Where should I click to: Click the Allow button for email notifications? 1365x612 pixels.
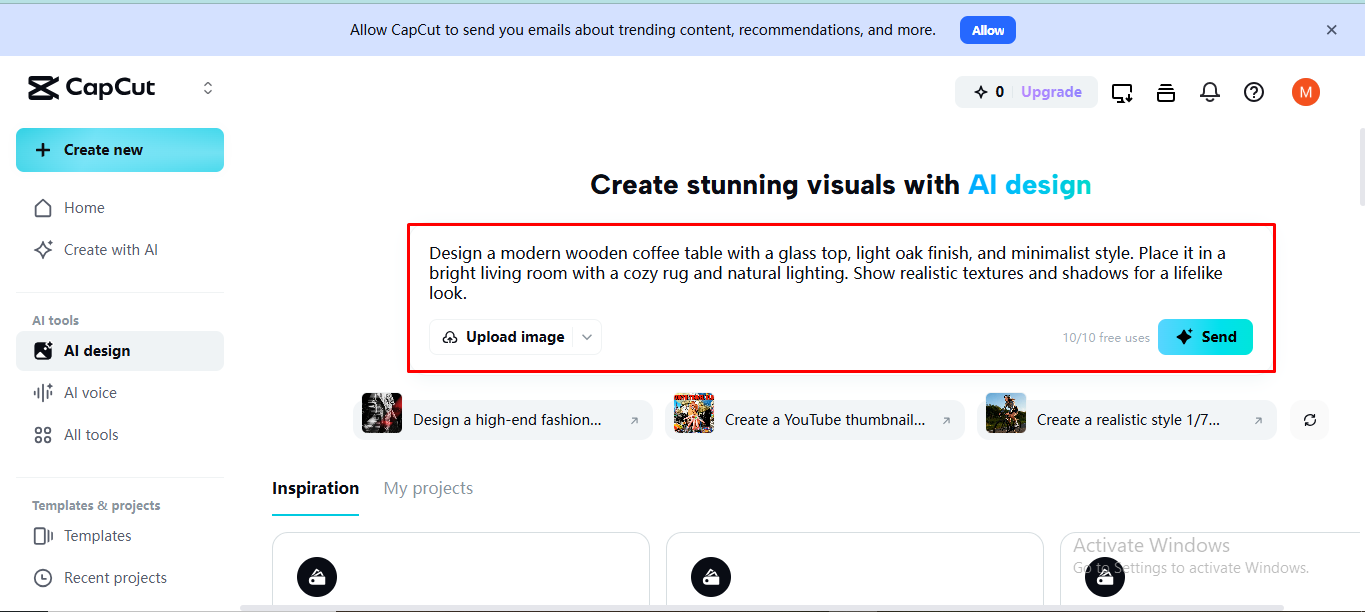pyautogui.click(x=987, y=29)
